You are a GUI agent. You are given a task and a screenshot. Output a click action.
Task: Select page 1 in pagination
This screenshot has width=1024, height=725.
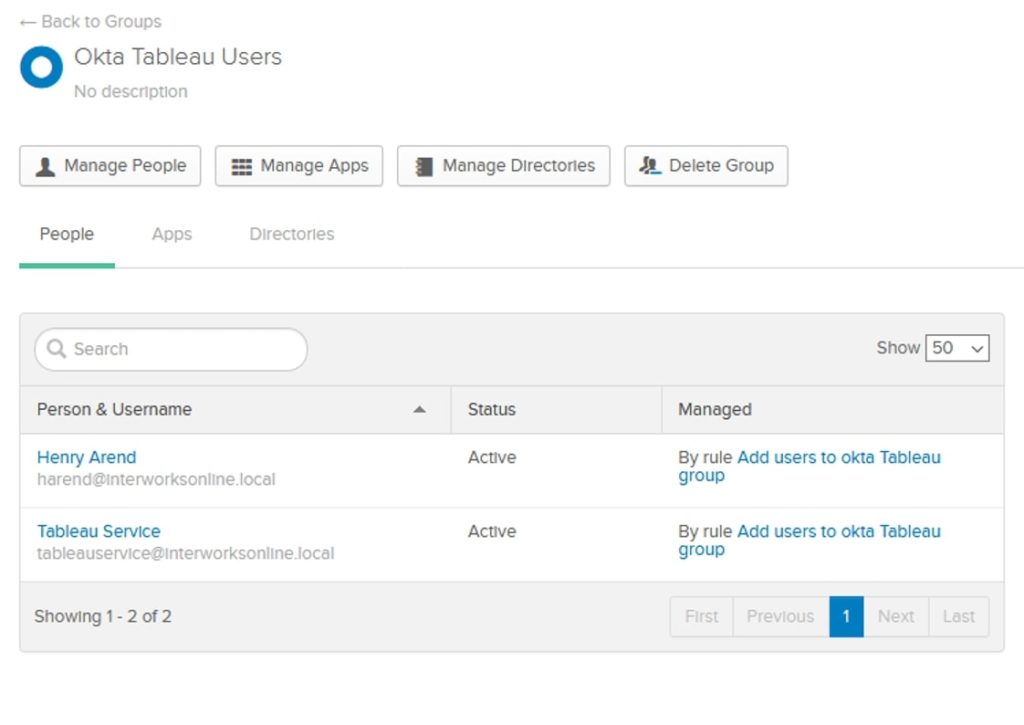[x=846, y=616]
